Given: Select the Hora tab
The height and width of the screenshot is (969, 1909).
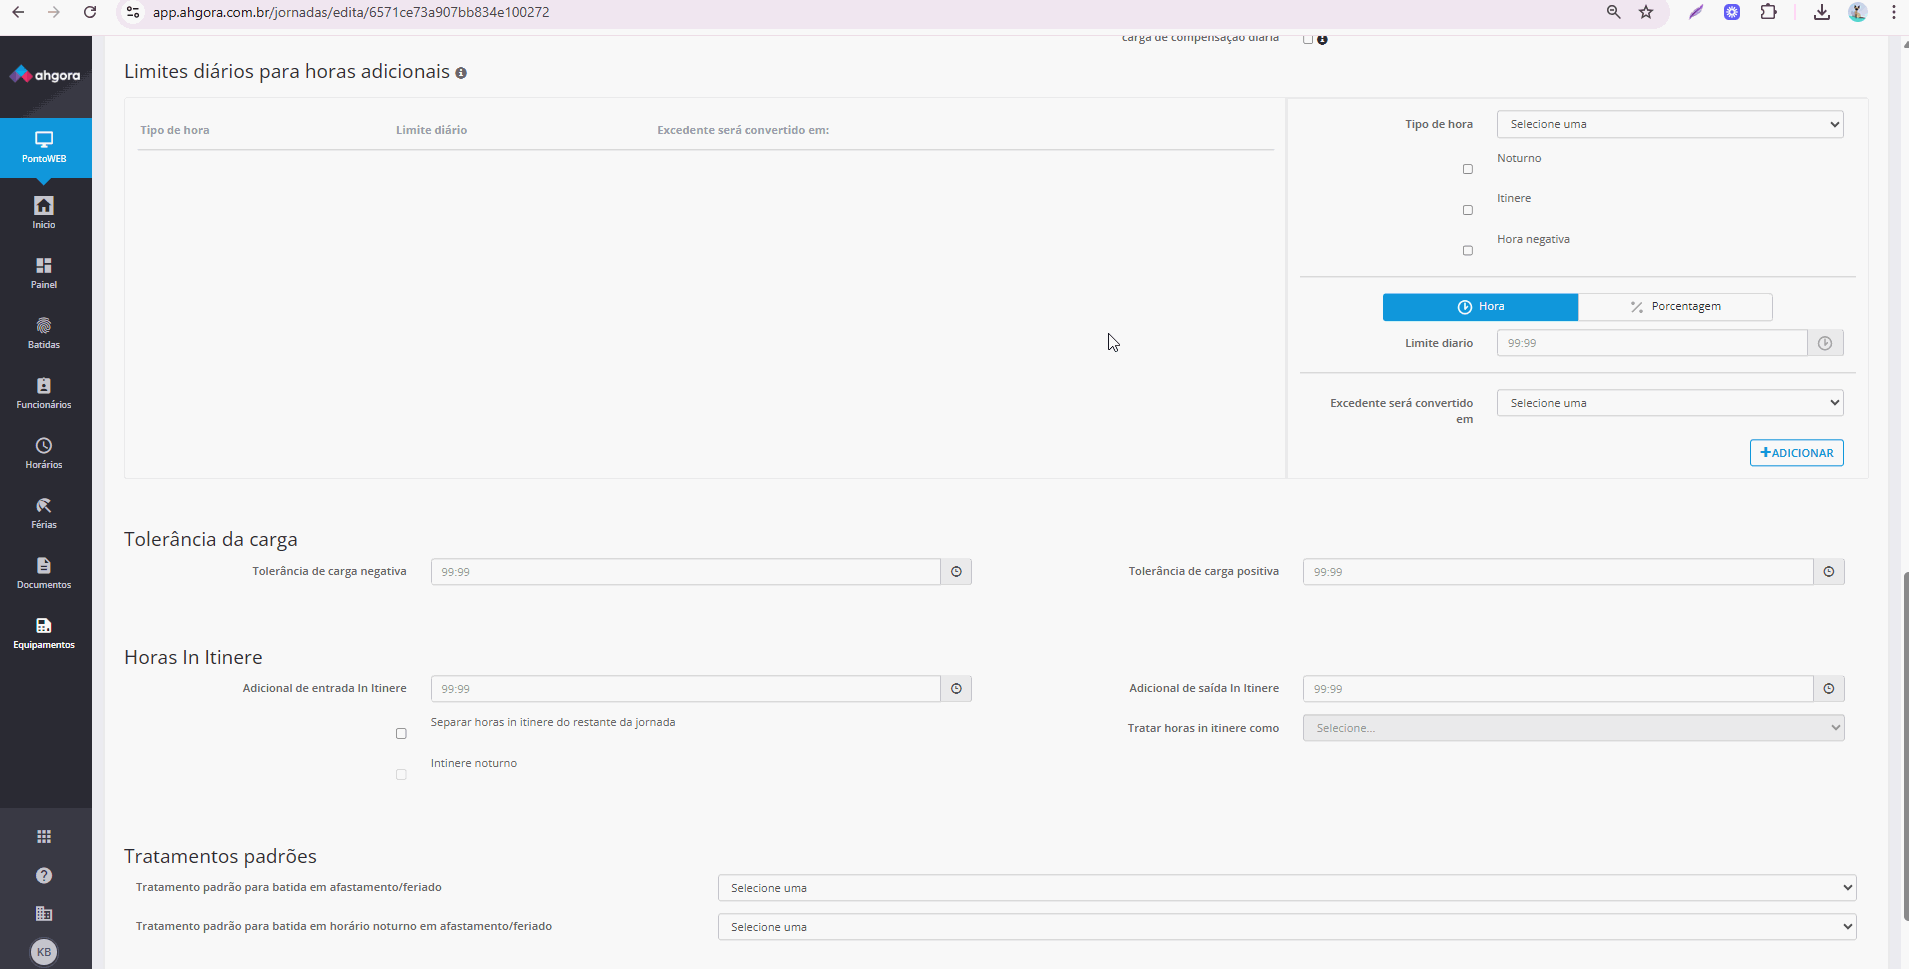Looking at the screenshot, I should [x=1480, y=307].
